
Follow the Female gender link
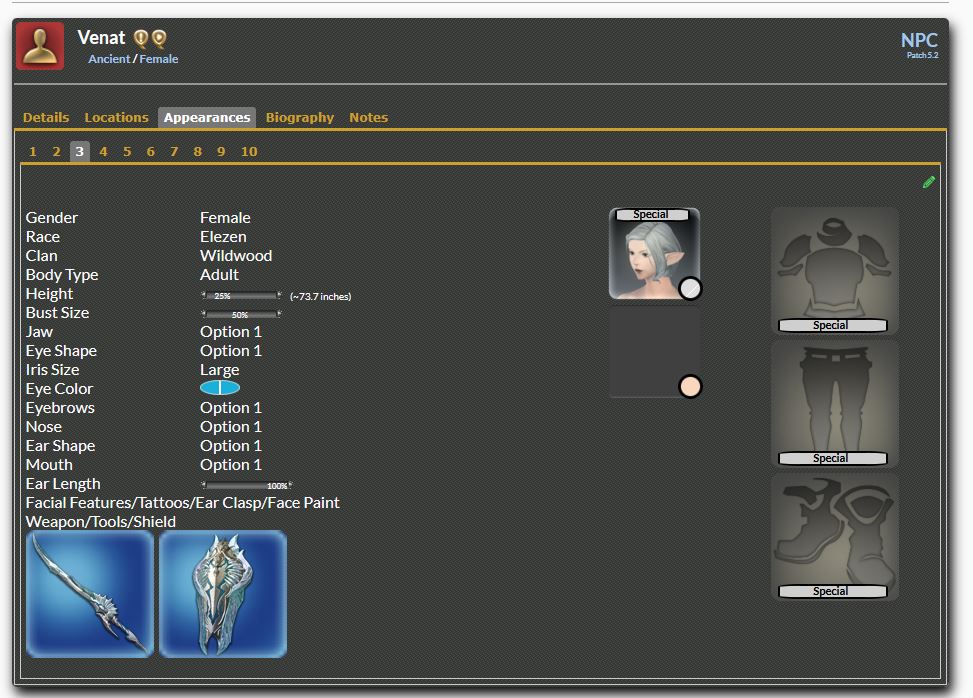pyautogui.click(x=159, y=59)
